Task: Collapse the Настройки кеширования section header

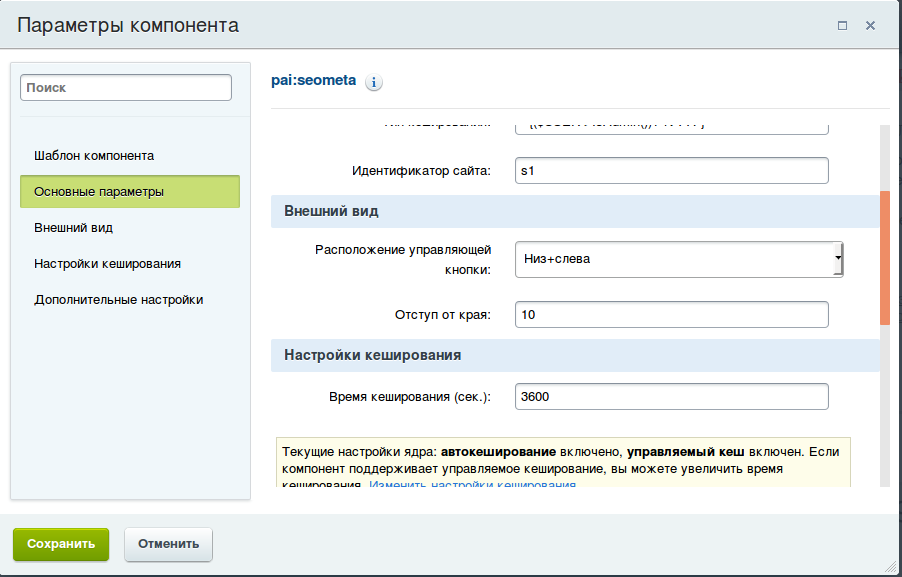Action: pos(574,354)
